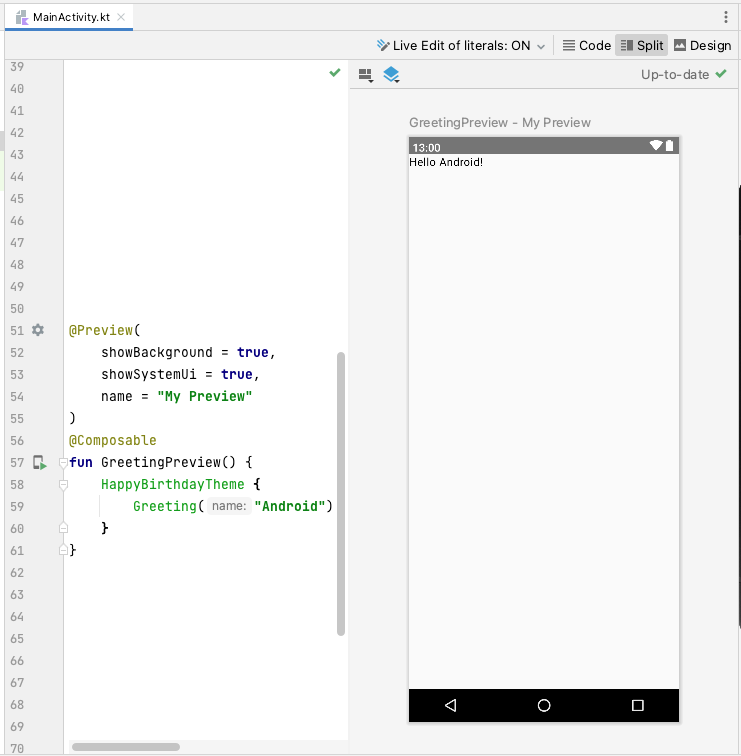
Task: Click the Up-to-date preview status
Action: pyautogui.click(x=683, y=75)
